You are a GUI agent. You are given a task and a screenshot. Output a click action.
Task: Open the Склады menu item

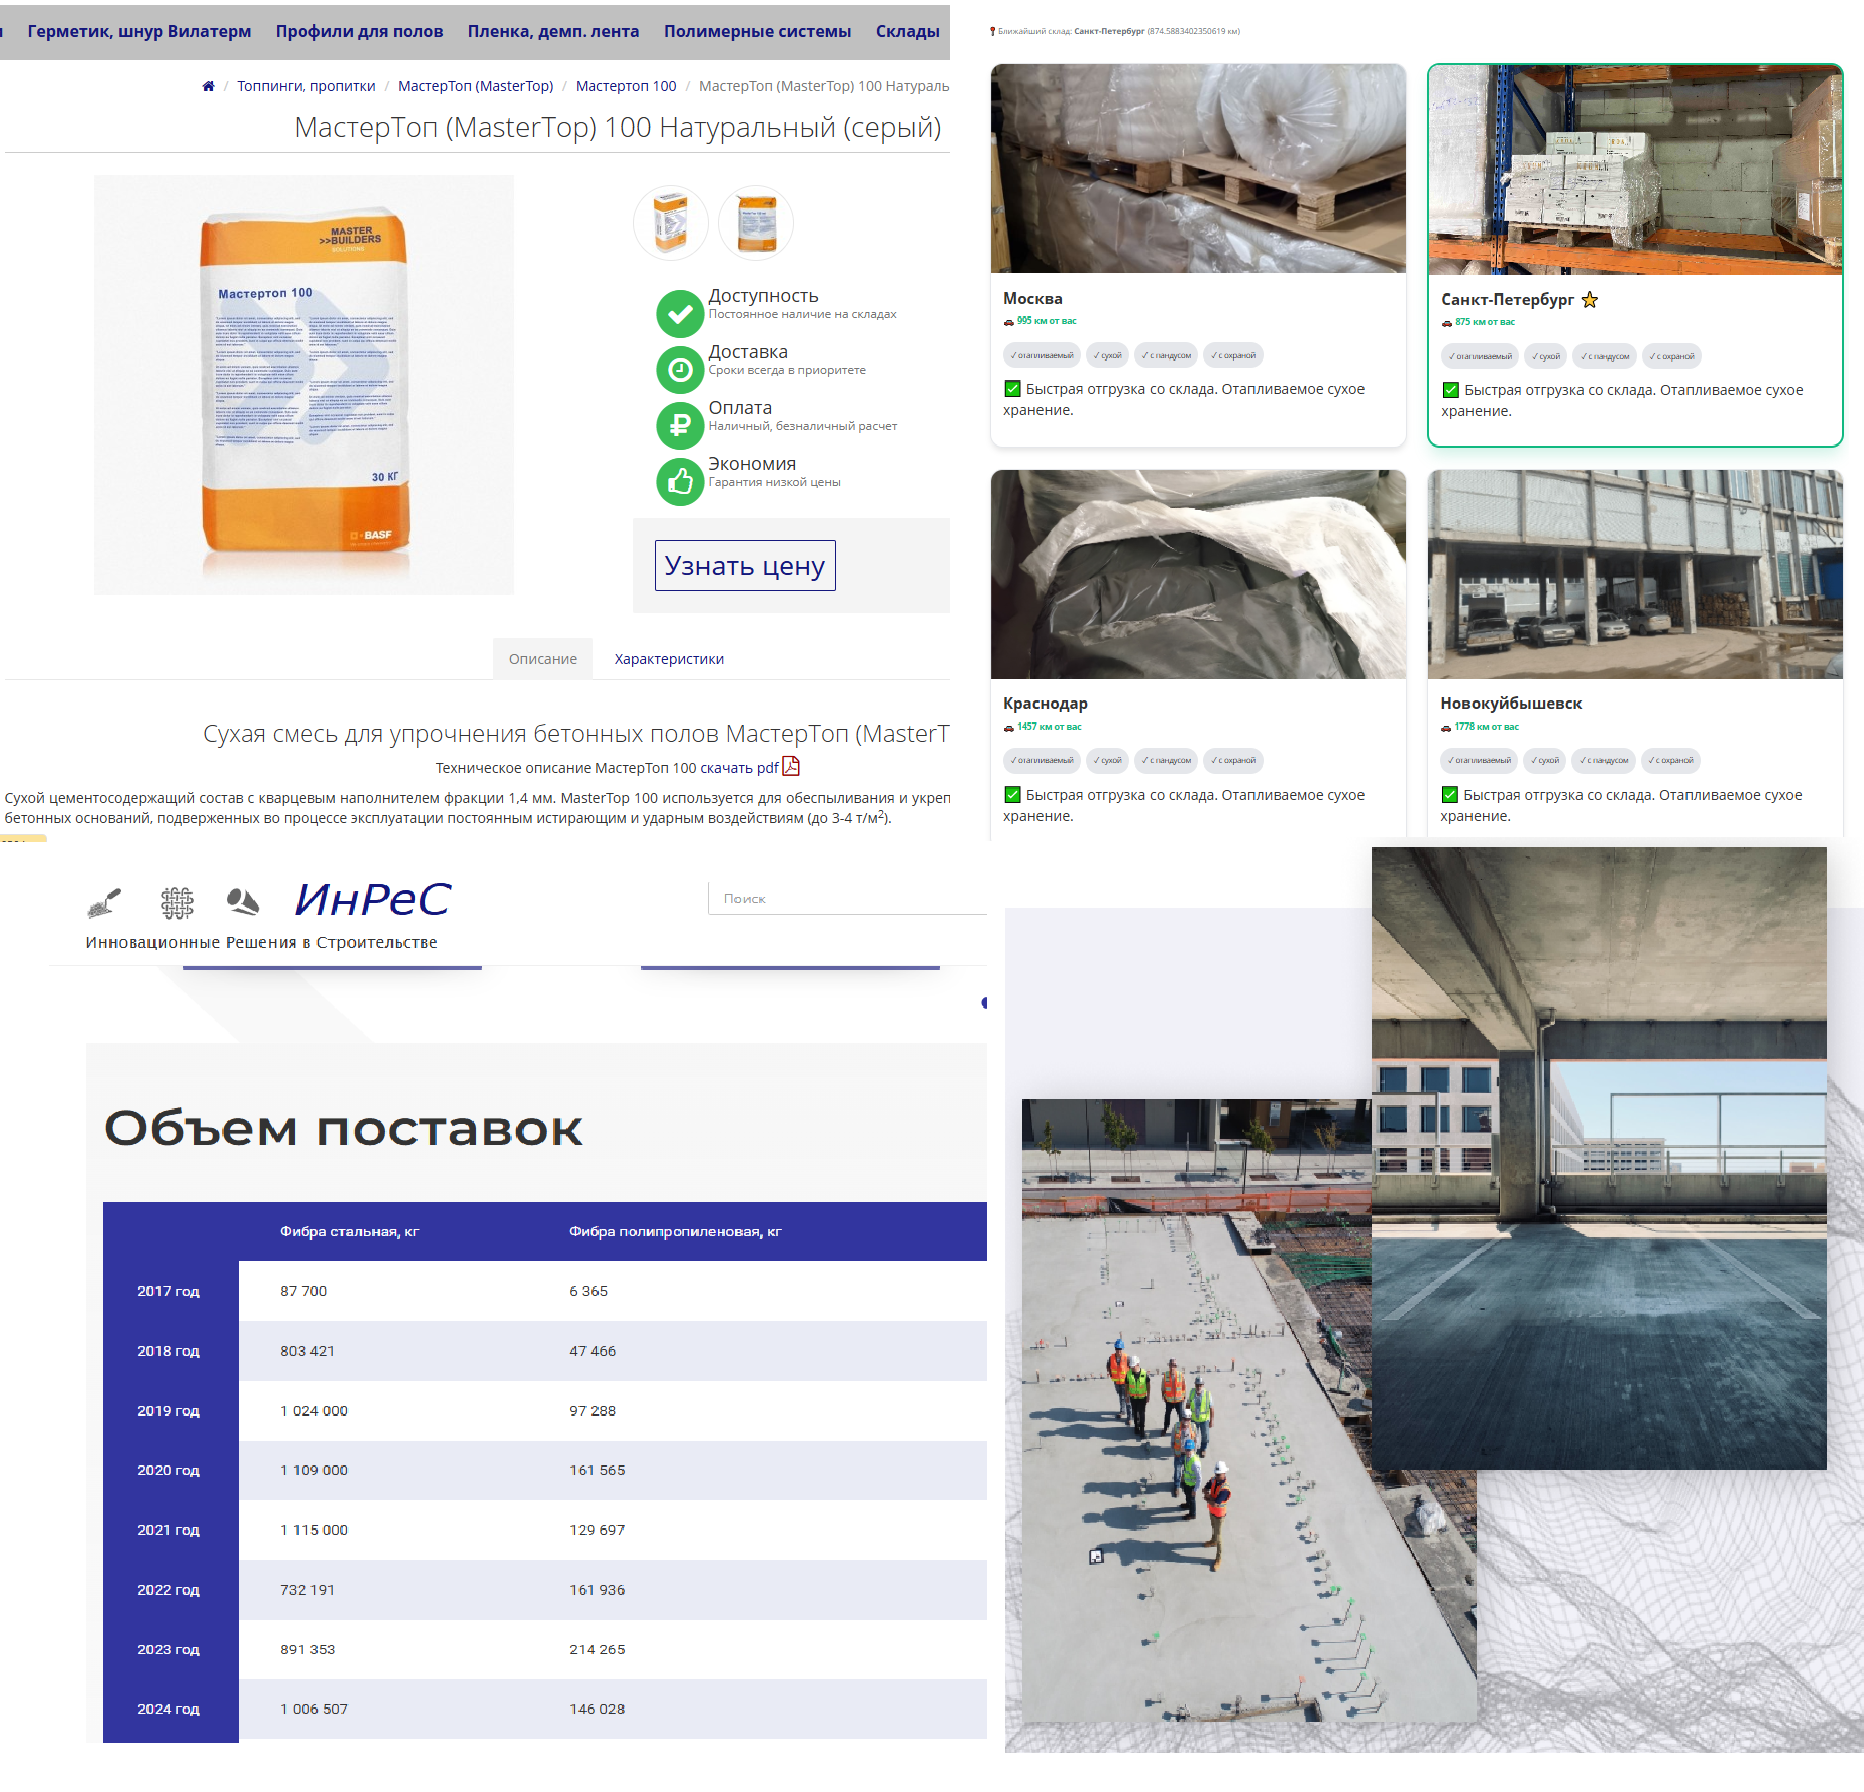(908, 31)
